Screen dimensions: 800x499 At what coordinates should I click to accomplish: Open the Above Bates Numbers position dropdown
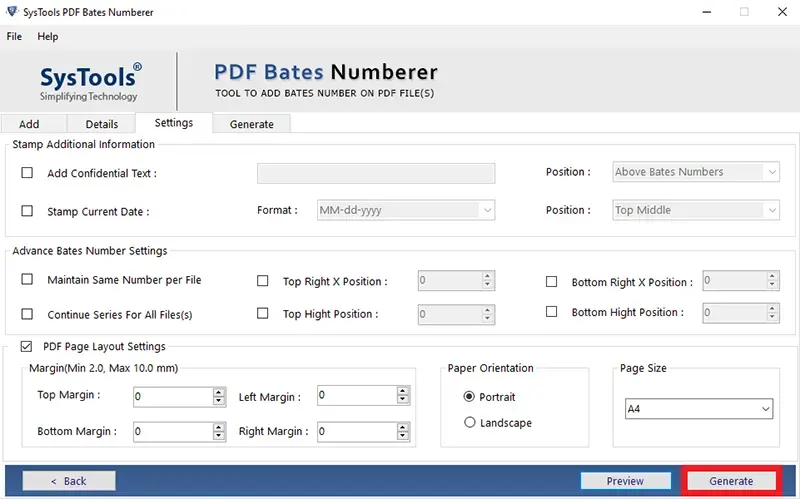(x=696, y=172)
